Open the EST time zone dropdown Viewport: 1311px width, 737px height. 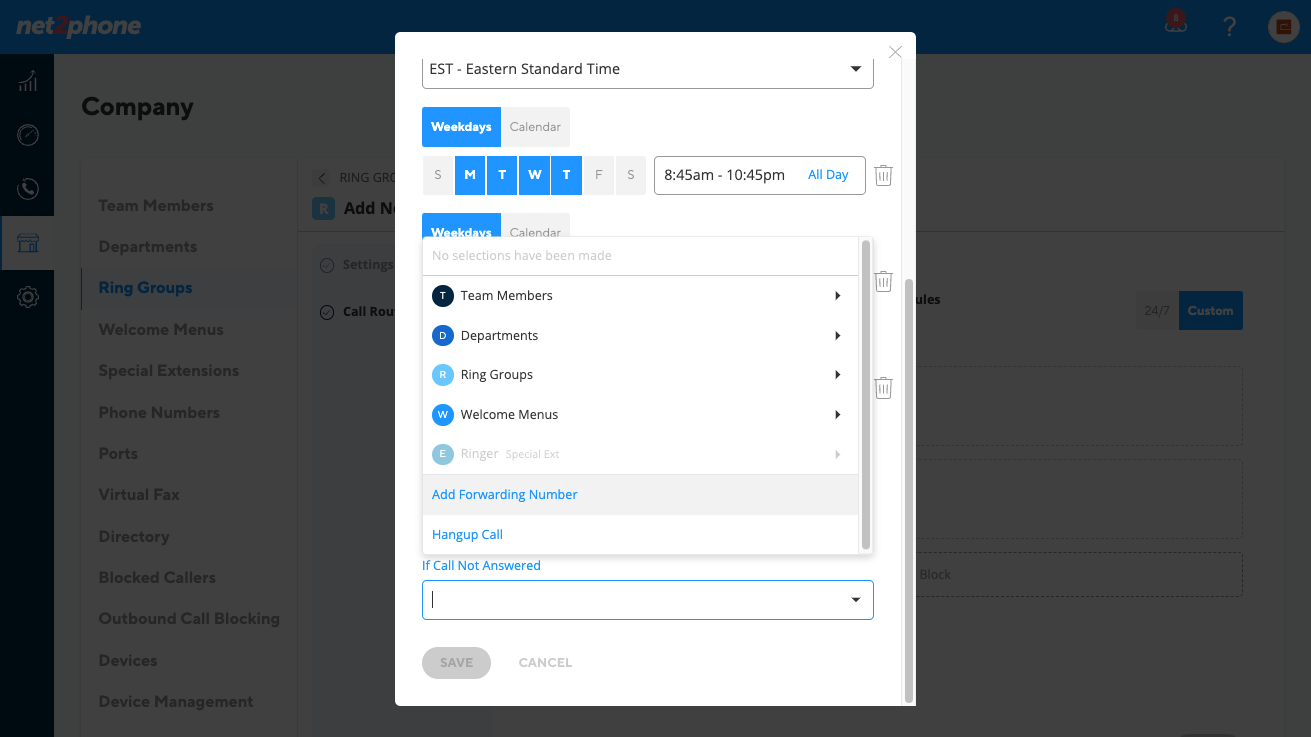[x=648, y=69]
